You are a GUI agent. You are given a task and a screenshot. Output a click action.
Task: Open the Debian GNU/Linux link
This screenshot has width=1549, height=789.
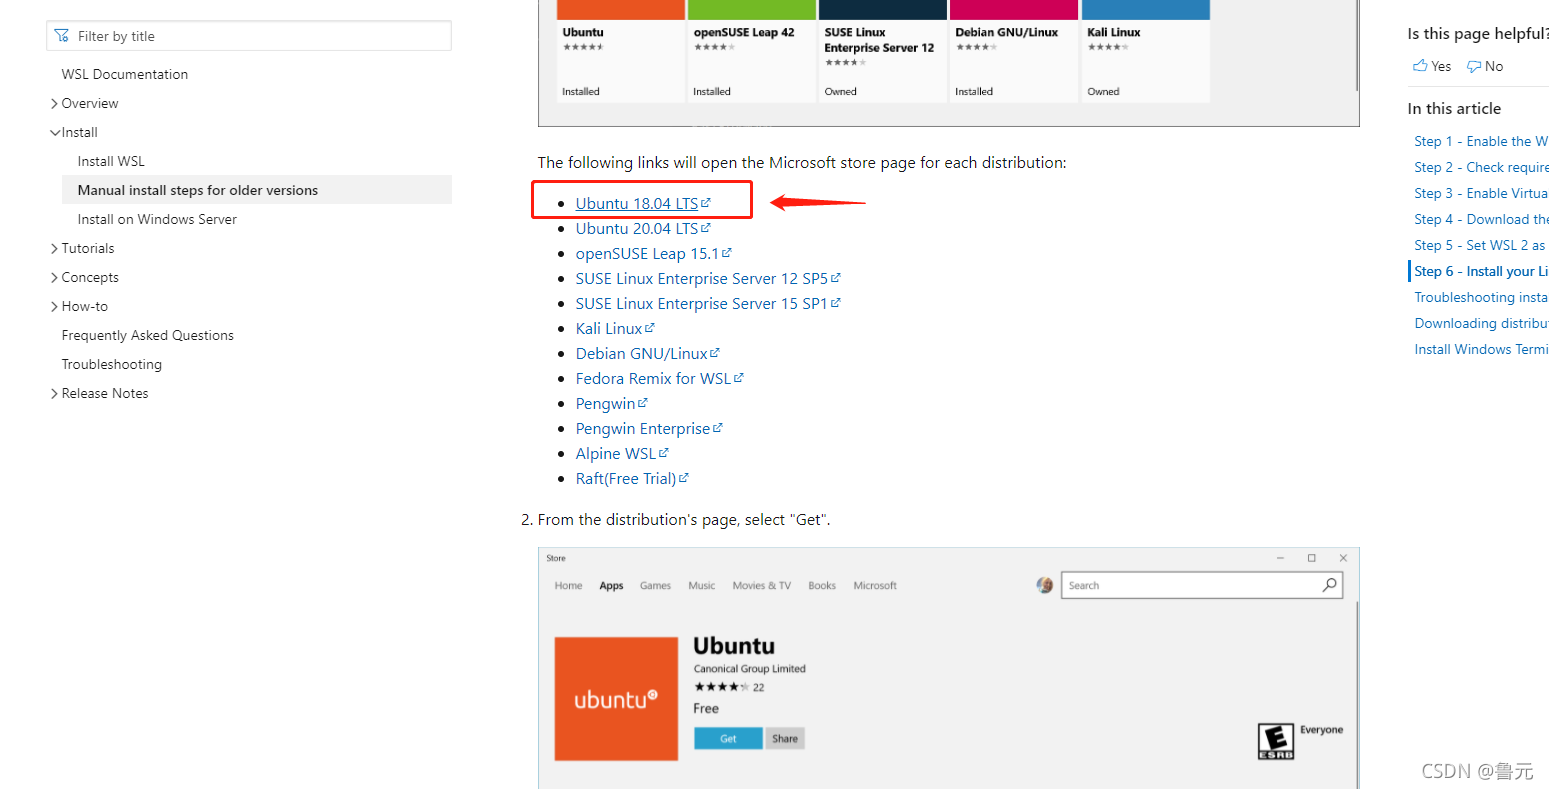click(x=642, y=353)
